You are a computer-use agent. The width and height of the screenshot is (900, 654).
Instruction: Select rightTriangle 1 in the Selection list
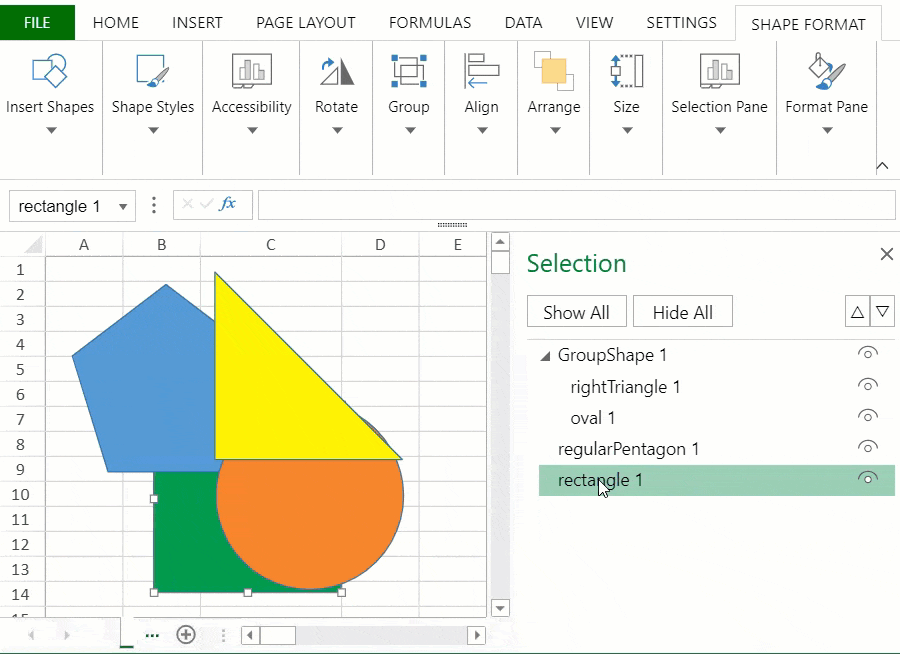(x=625, y=387)
